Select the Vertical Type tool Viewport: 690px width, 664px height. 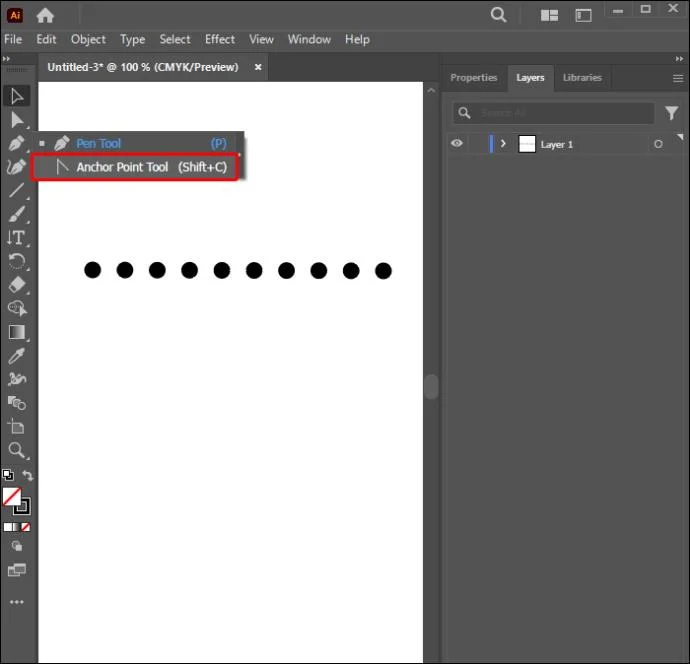[17, 238]
